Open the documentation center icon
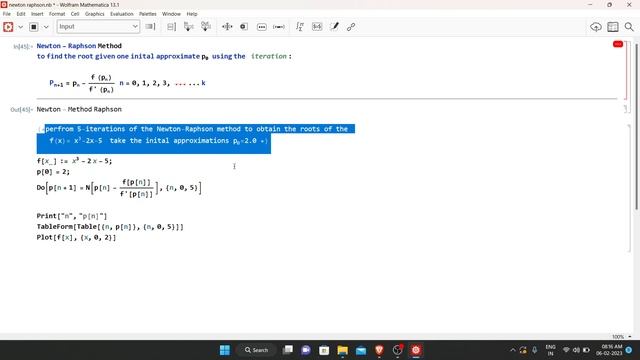 pos(613,27)
